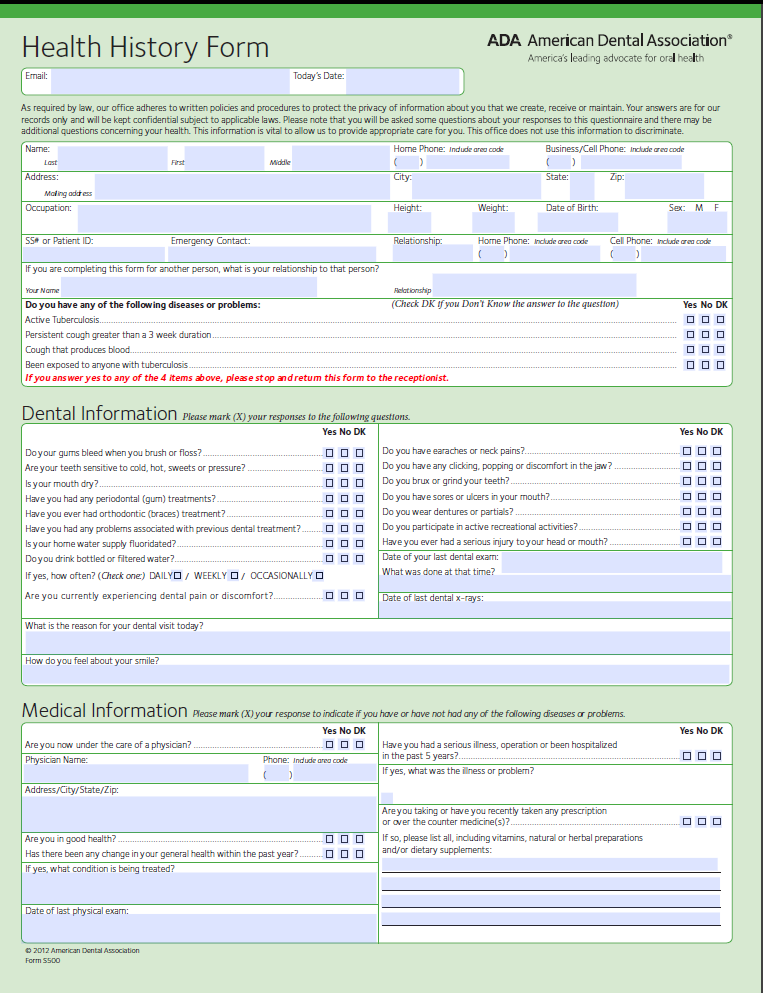The width and height of the screenshot is (763, 993).
Task: Check Yes for under care of physician
Action: pos(329,745)
